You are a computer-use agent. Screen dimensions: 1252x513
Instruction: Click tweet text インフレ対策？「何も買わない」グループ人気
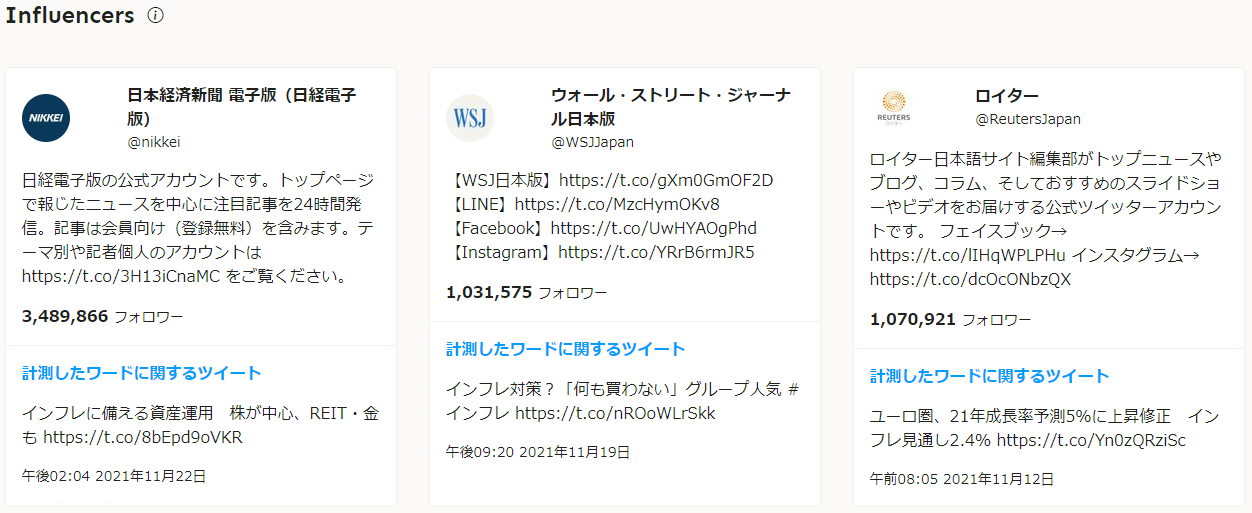(614, 389)
